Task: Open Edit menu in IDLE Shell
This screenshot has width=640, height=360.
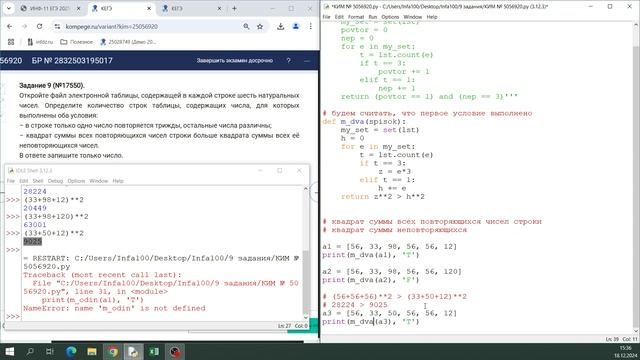Action: (24, 181)
